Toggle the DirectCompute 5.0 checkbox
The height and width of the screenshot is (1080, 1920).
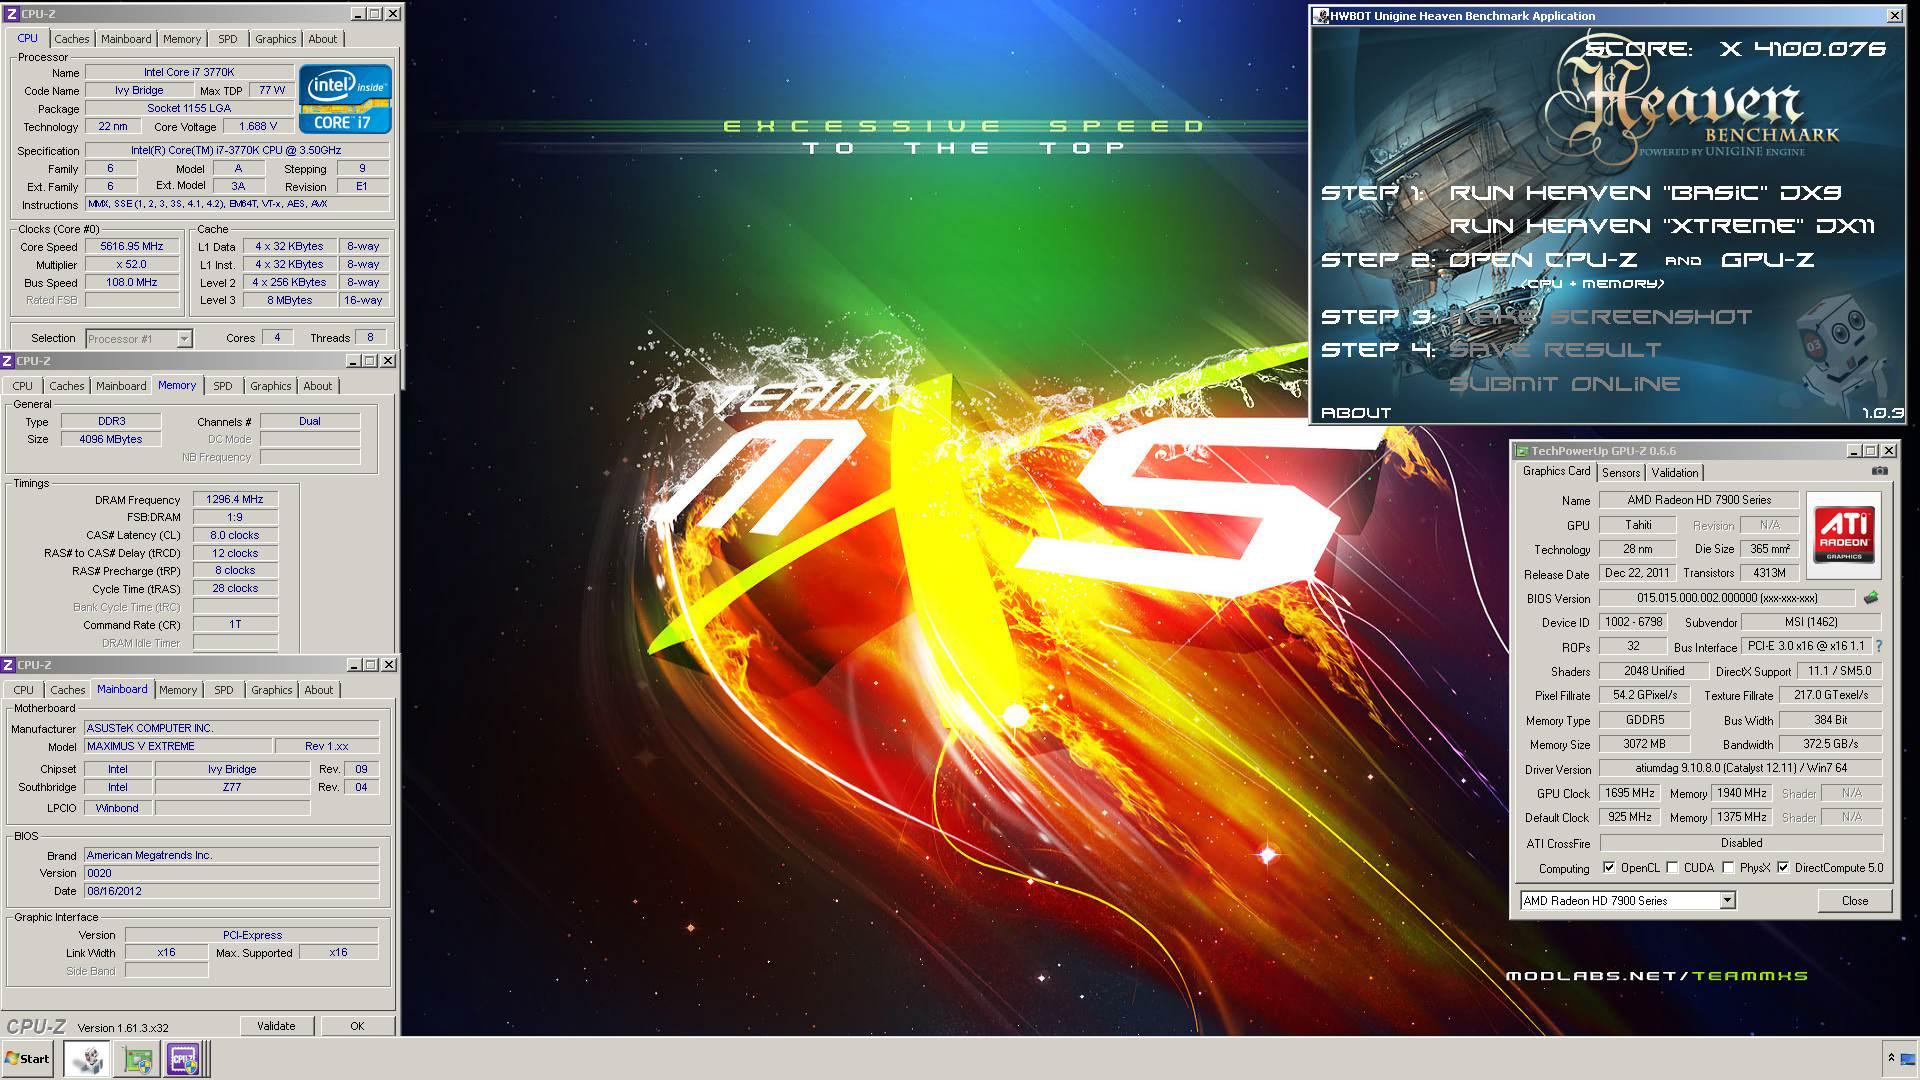coord(1783,867)
